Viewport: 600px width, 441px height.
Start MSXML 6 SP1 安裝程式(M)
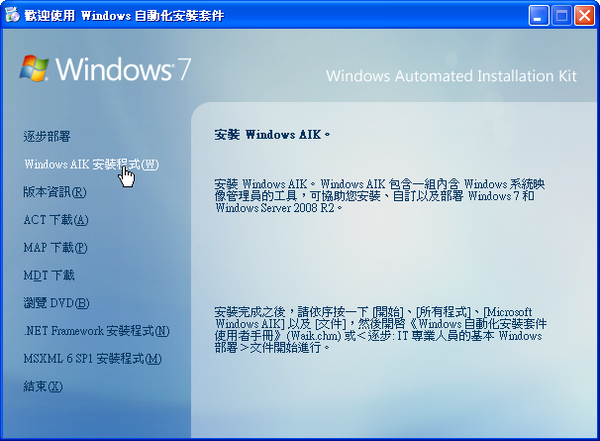(93, 359)
